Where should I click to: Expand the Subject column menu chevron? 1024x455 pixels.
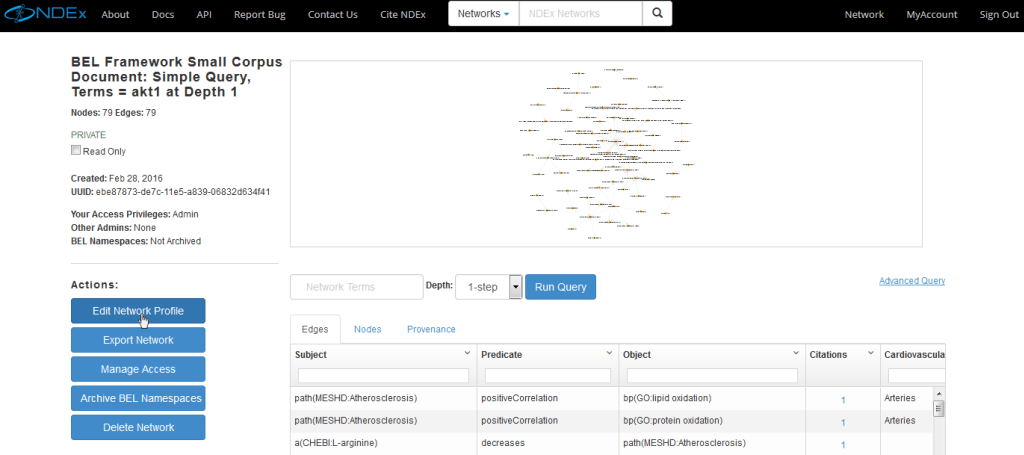point(467,353)
